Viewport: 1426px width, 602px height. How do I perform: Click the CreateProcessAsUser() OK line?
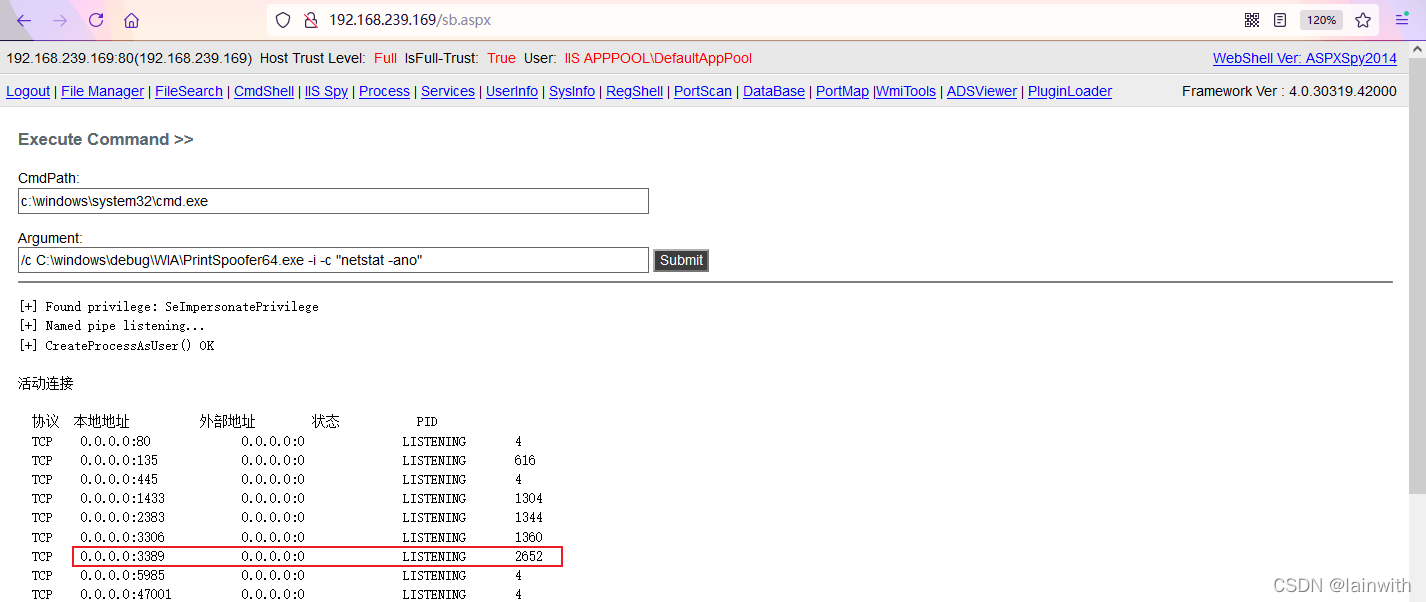[x=117, y=345]
